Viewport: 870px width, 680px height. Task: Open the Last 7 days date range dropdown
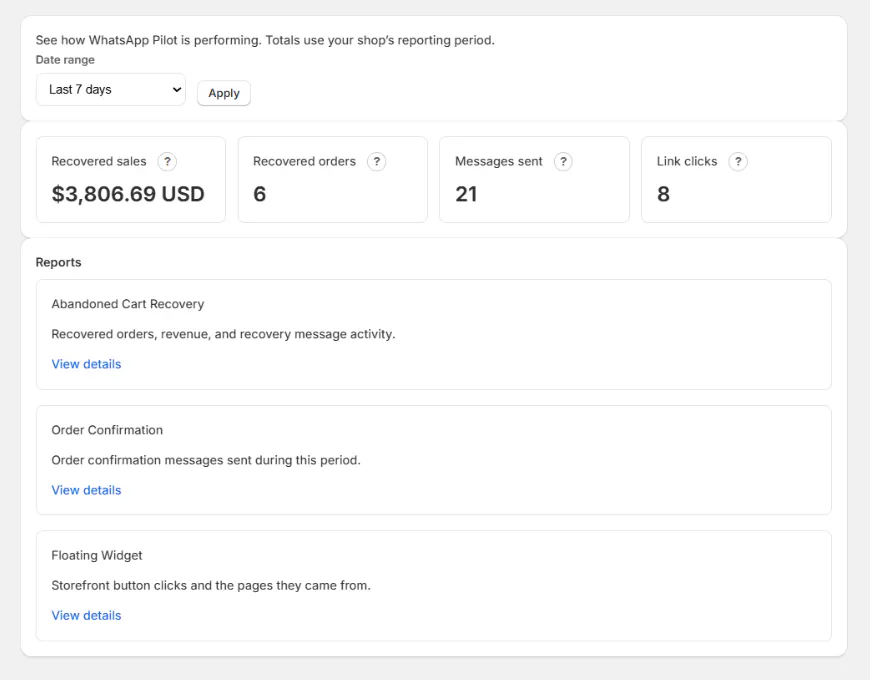(x=111, y=89)
